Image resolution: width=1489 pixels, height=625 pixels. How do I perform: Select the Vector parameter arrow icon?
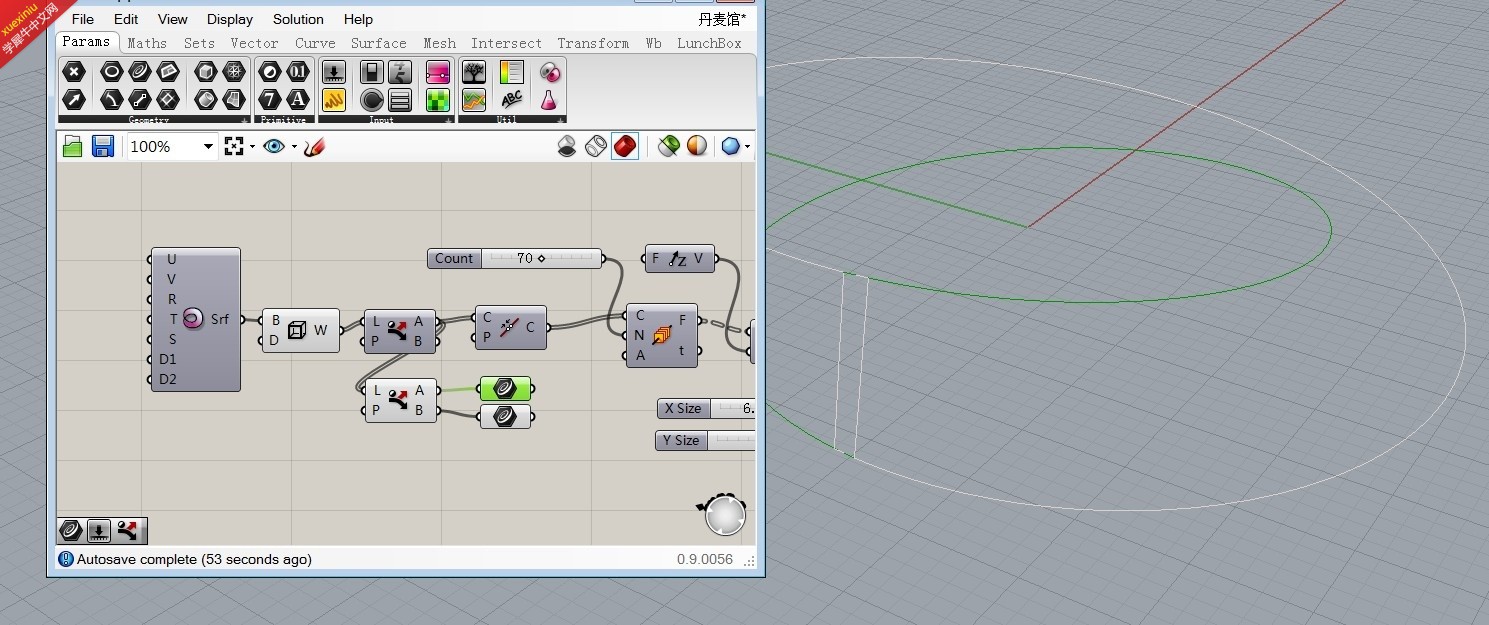[74, 99]
